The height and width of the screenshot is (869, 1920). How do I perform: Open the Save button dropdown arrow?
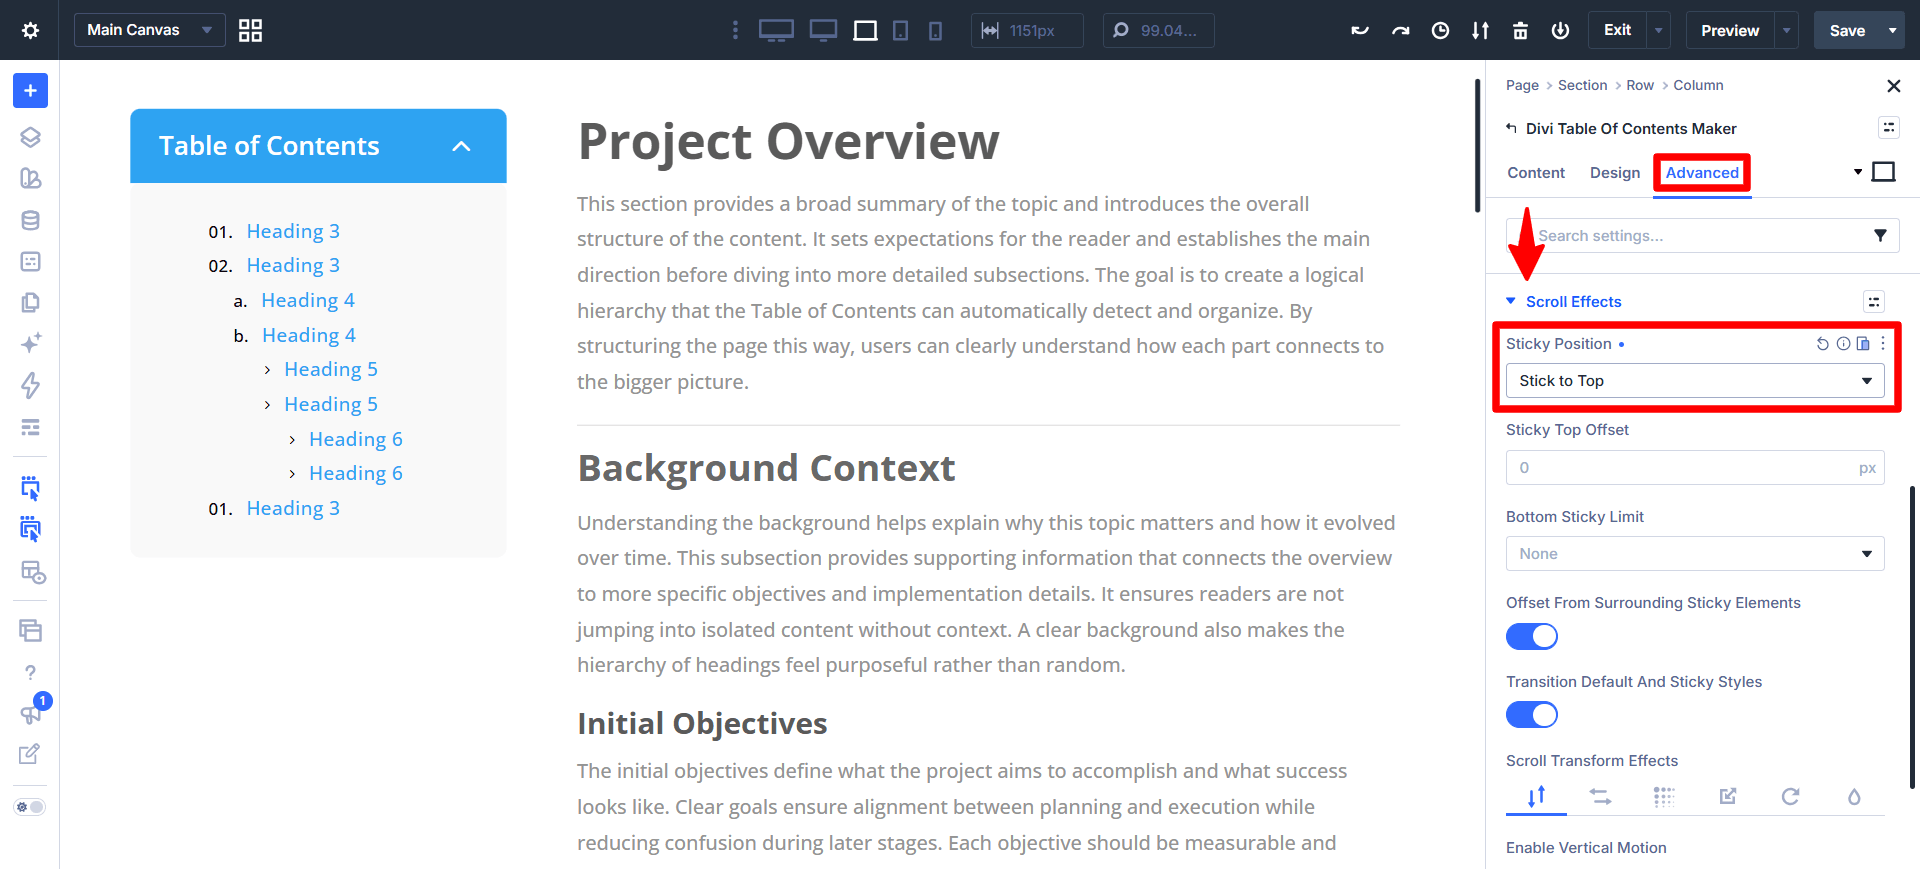[1892, 30]
